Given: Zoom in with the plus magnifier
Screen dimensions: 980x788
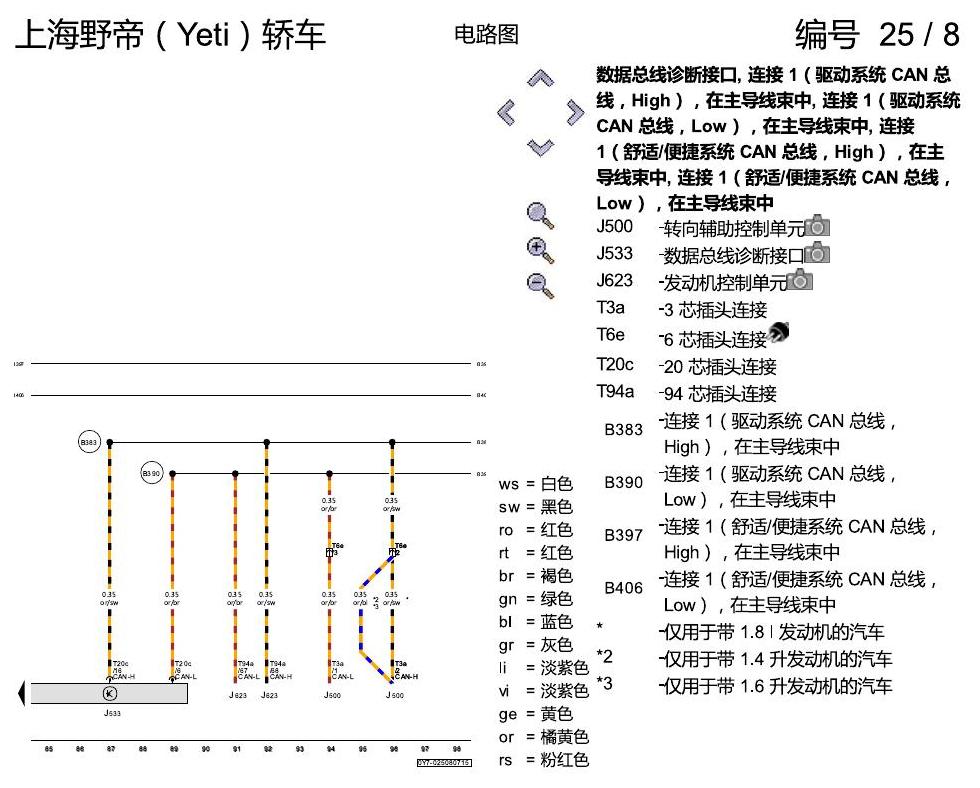Looking at the screenshot, I should click(x=540, y=251).
